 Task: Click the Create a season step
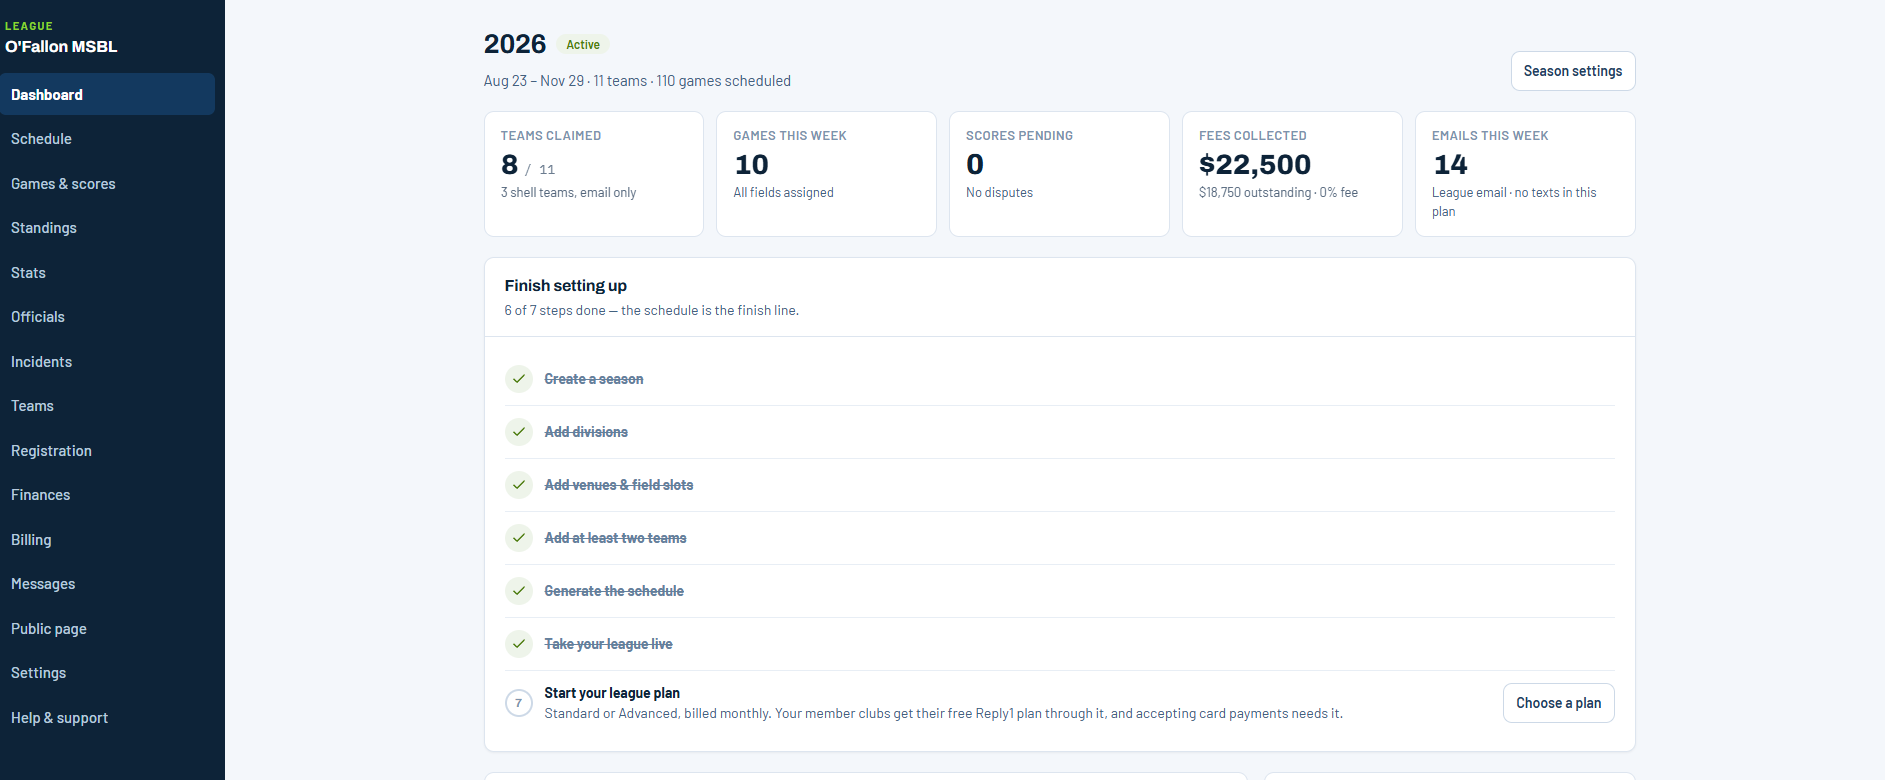pos(594,379)
